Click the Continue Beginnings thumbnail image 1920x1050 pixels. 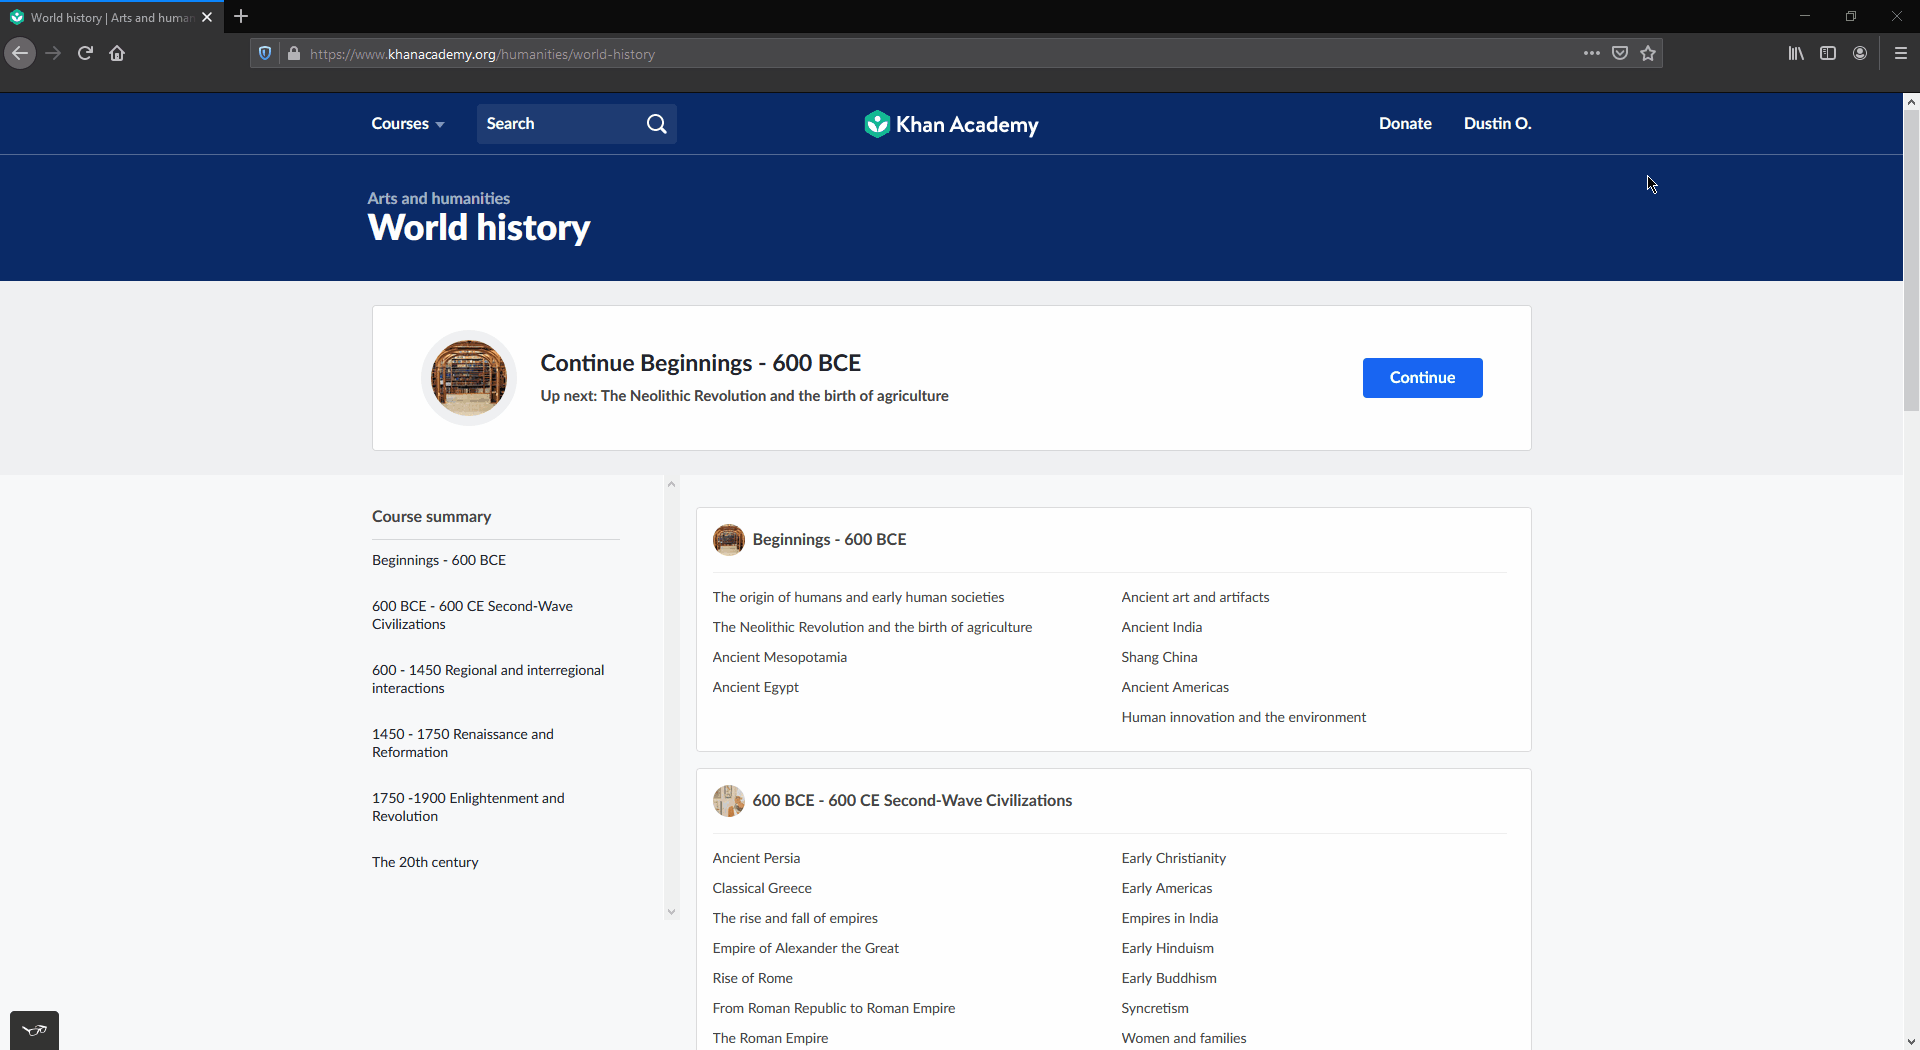tap(469, 378)
